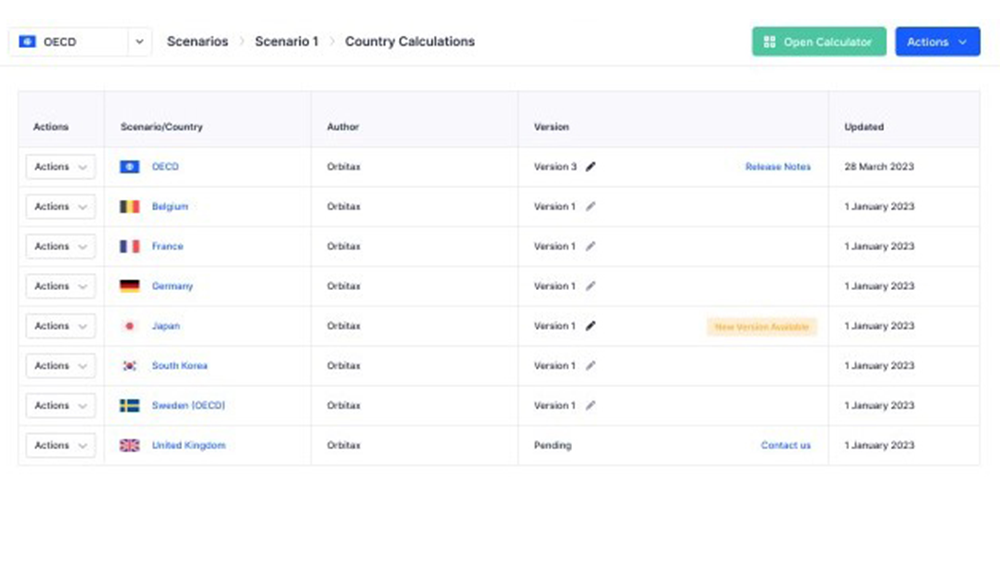This screenshot has height=561, width=1000.
Task: Click the United Kingdom flag icon
Action: pos(129,446)
